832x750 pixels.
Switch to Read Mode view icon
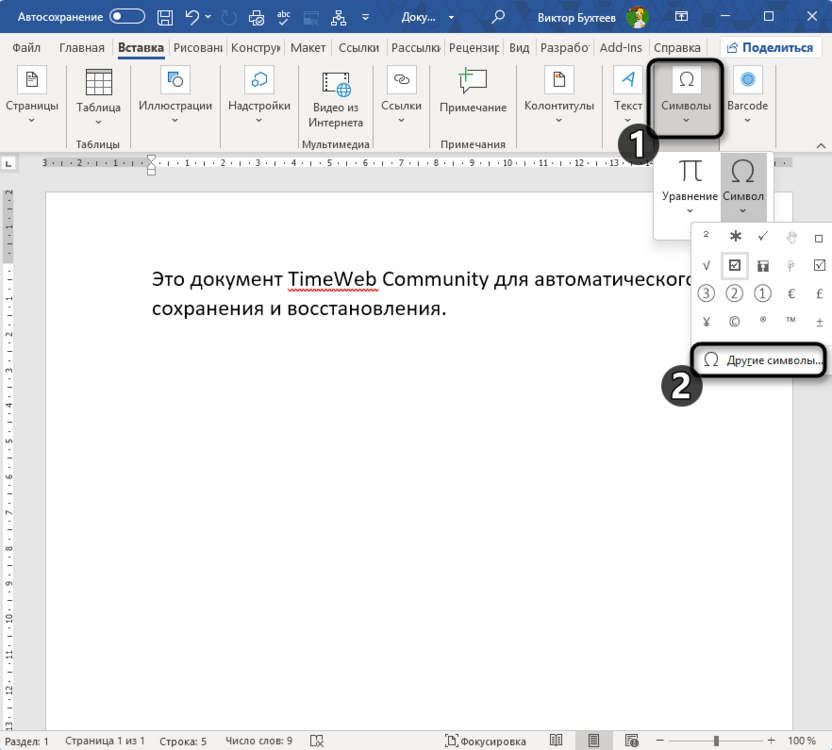(x=556, y=740)
